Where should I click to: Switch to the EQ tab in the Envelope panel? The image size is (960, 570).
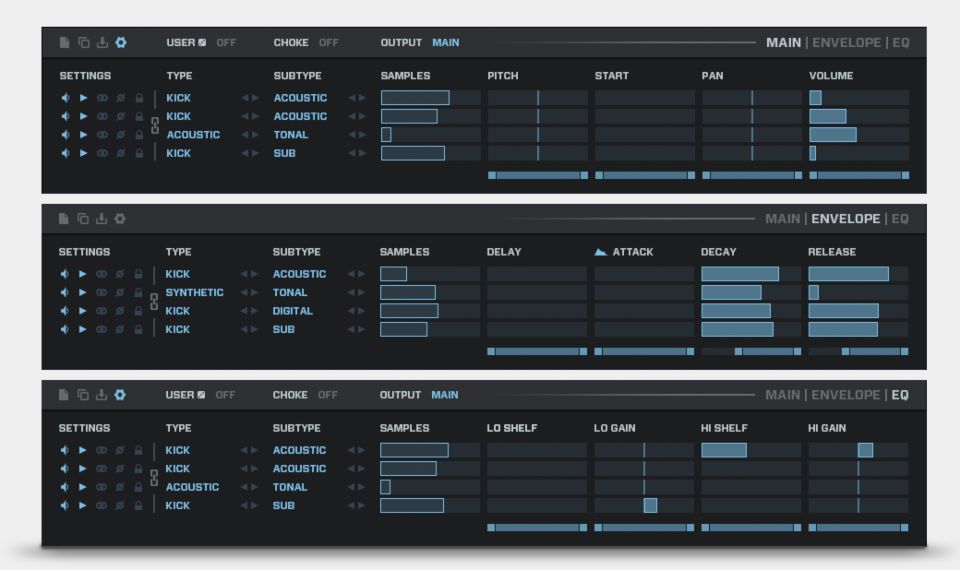[900, 218]
